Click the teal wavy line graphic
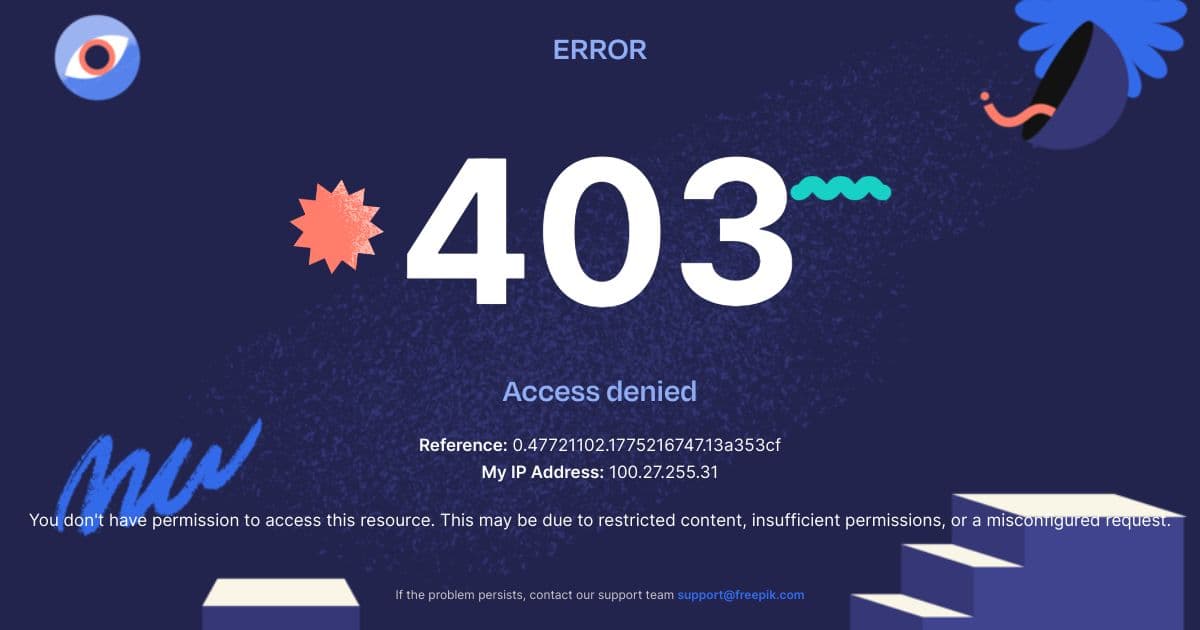Image resolution: width=1200 pixels, height=630 pixels. coord(840,188)
